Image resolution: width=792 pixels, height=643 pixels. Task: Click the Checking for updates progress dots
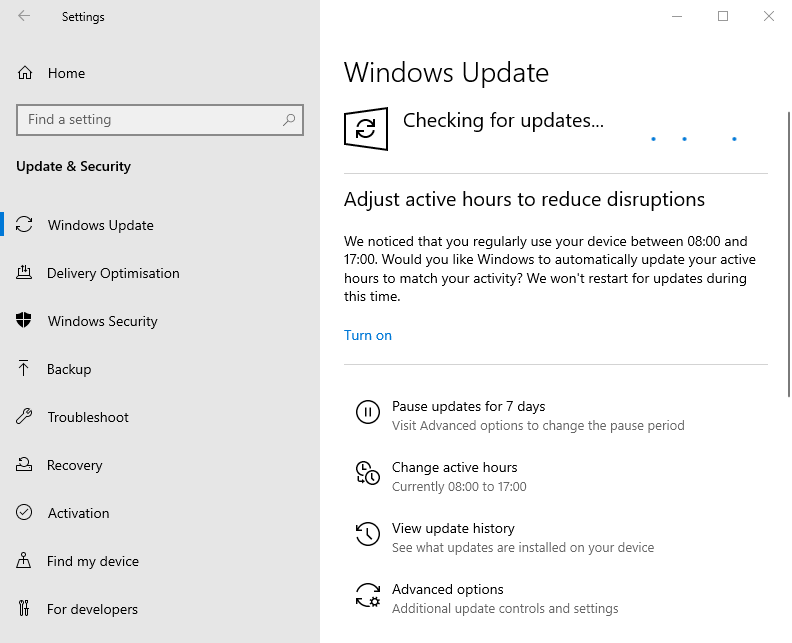(x=694, y=139)
